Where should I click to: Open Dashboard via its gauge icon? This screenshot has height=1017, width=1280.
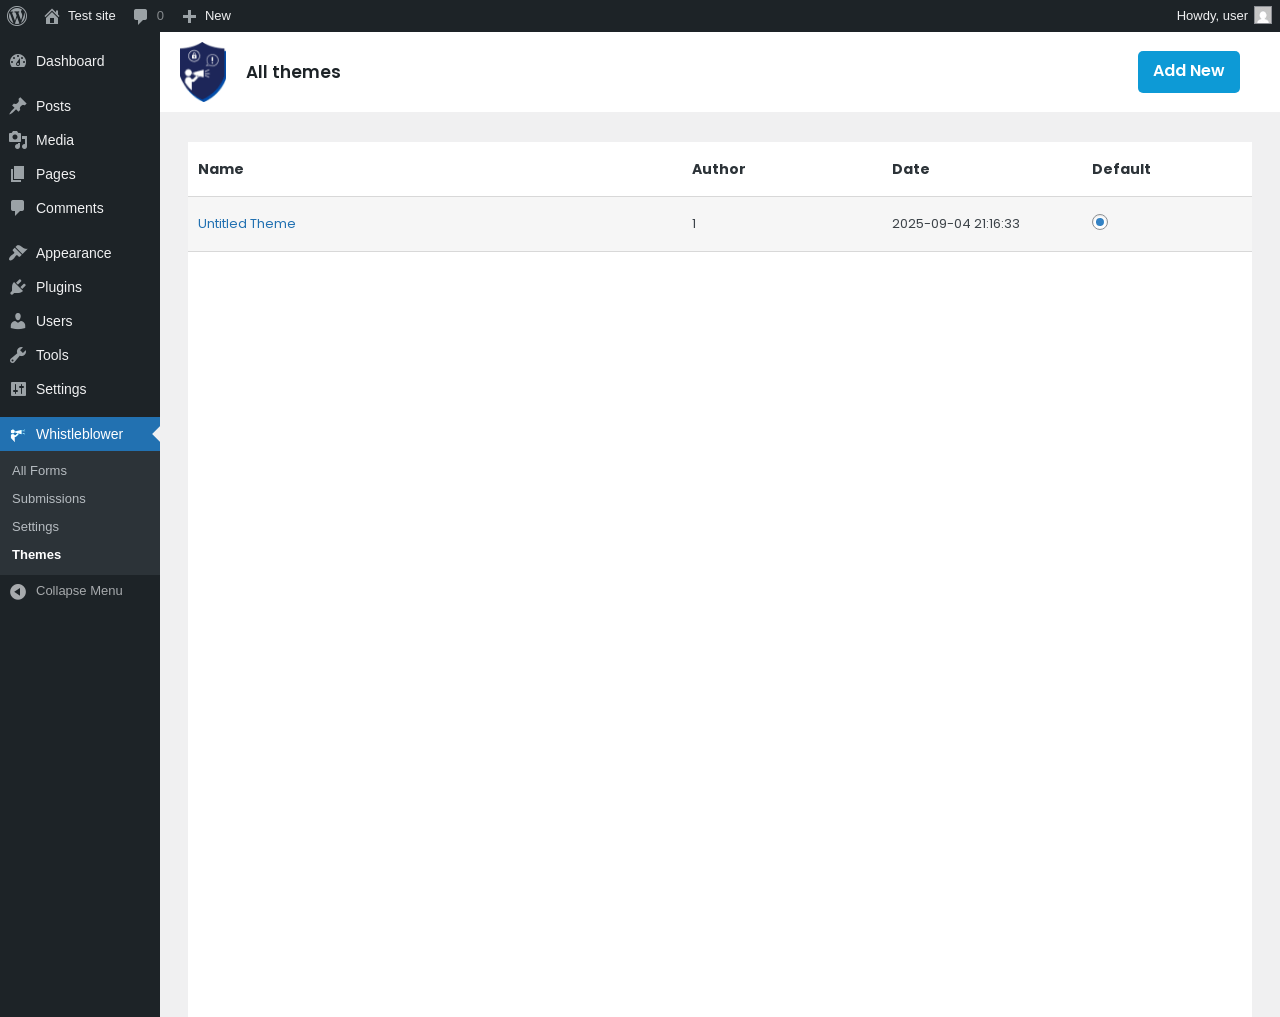click(x=18, y=61)
